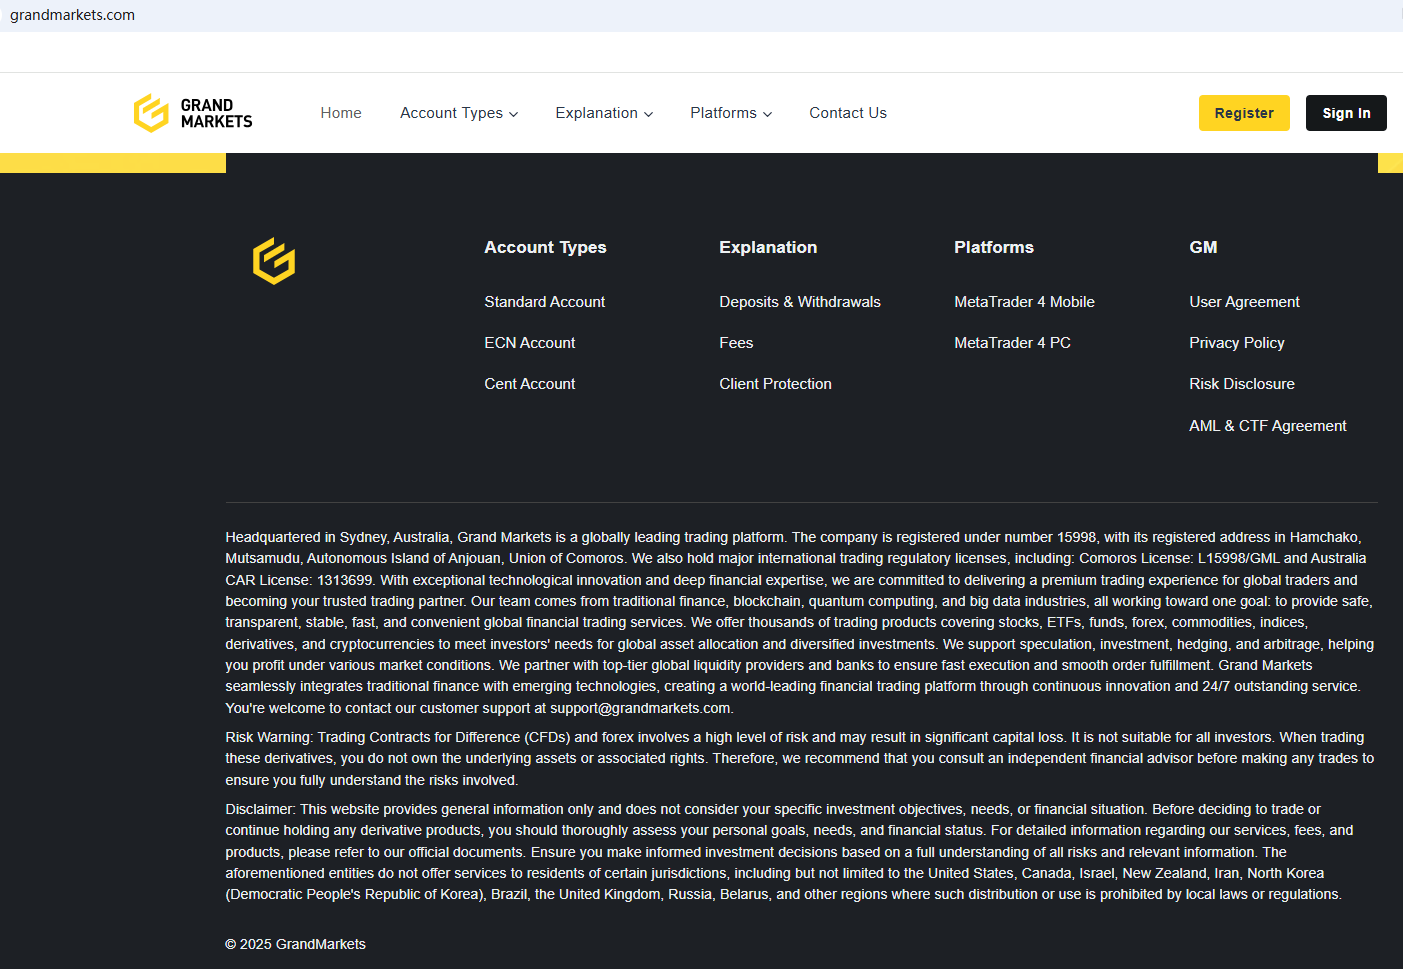Open the Fees footer link
The width and height of the screenshot is (1403, 969).
click(736, 343)
